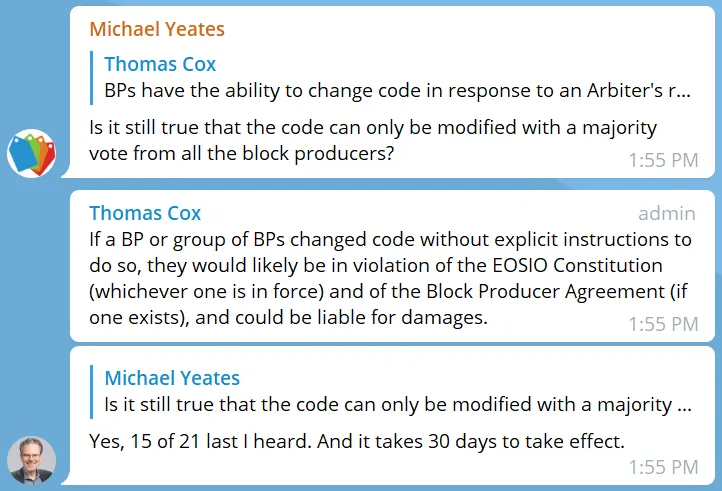This screenshot has height=491, width=722.
Task: Open the 1:55 PM timestamp on the EOSIO Constitution message
Action: [663, 324]
